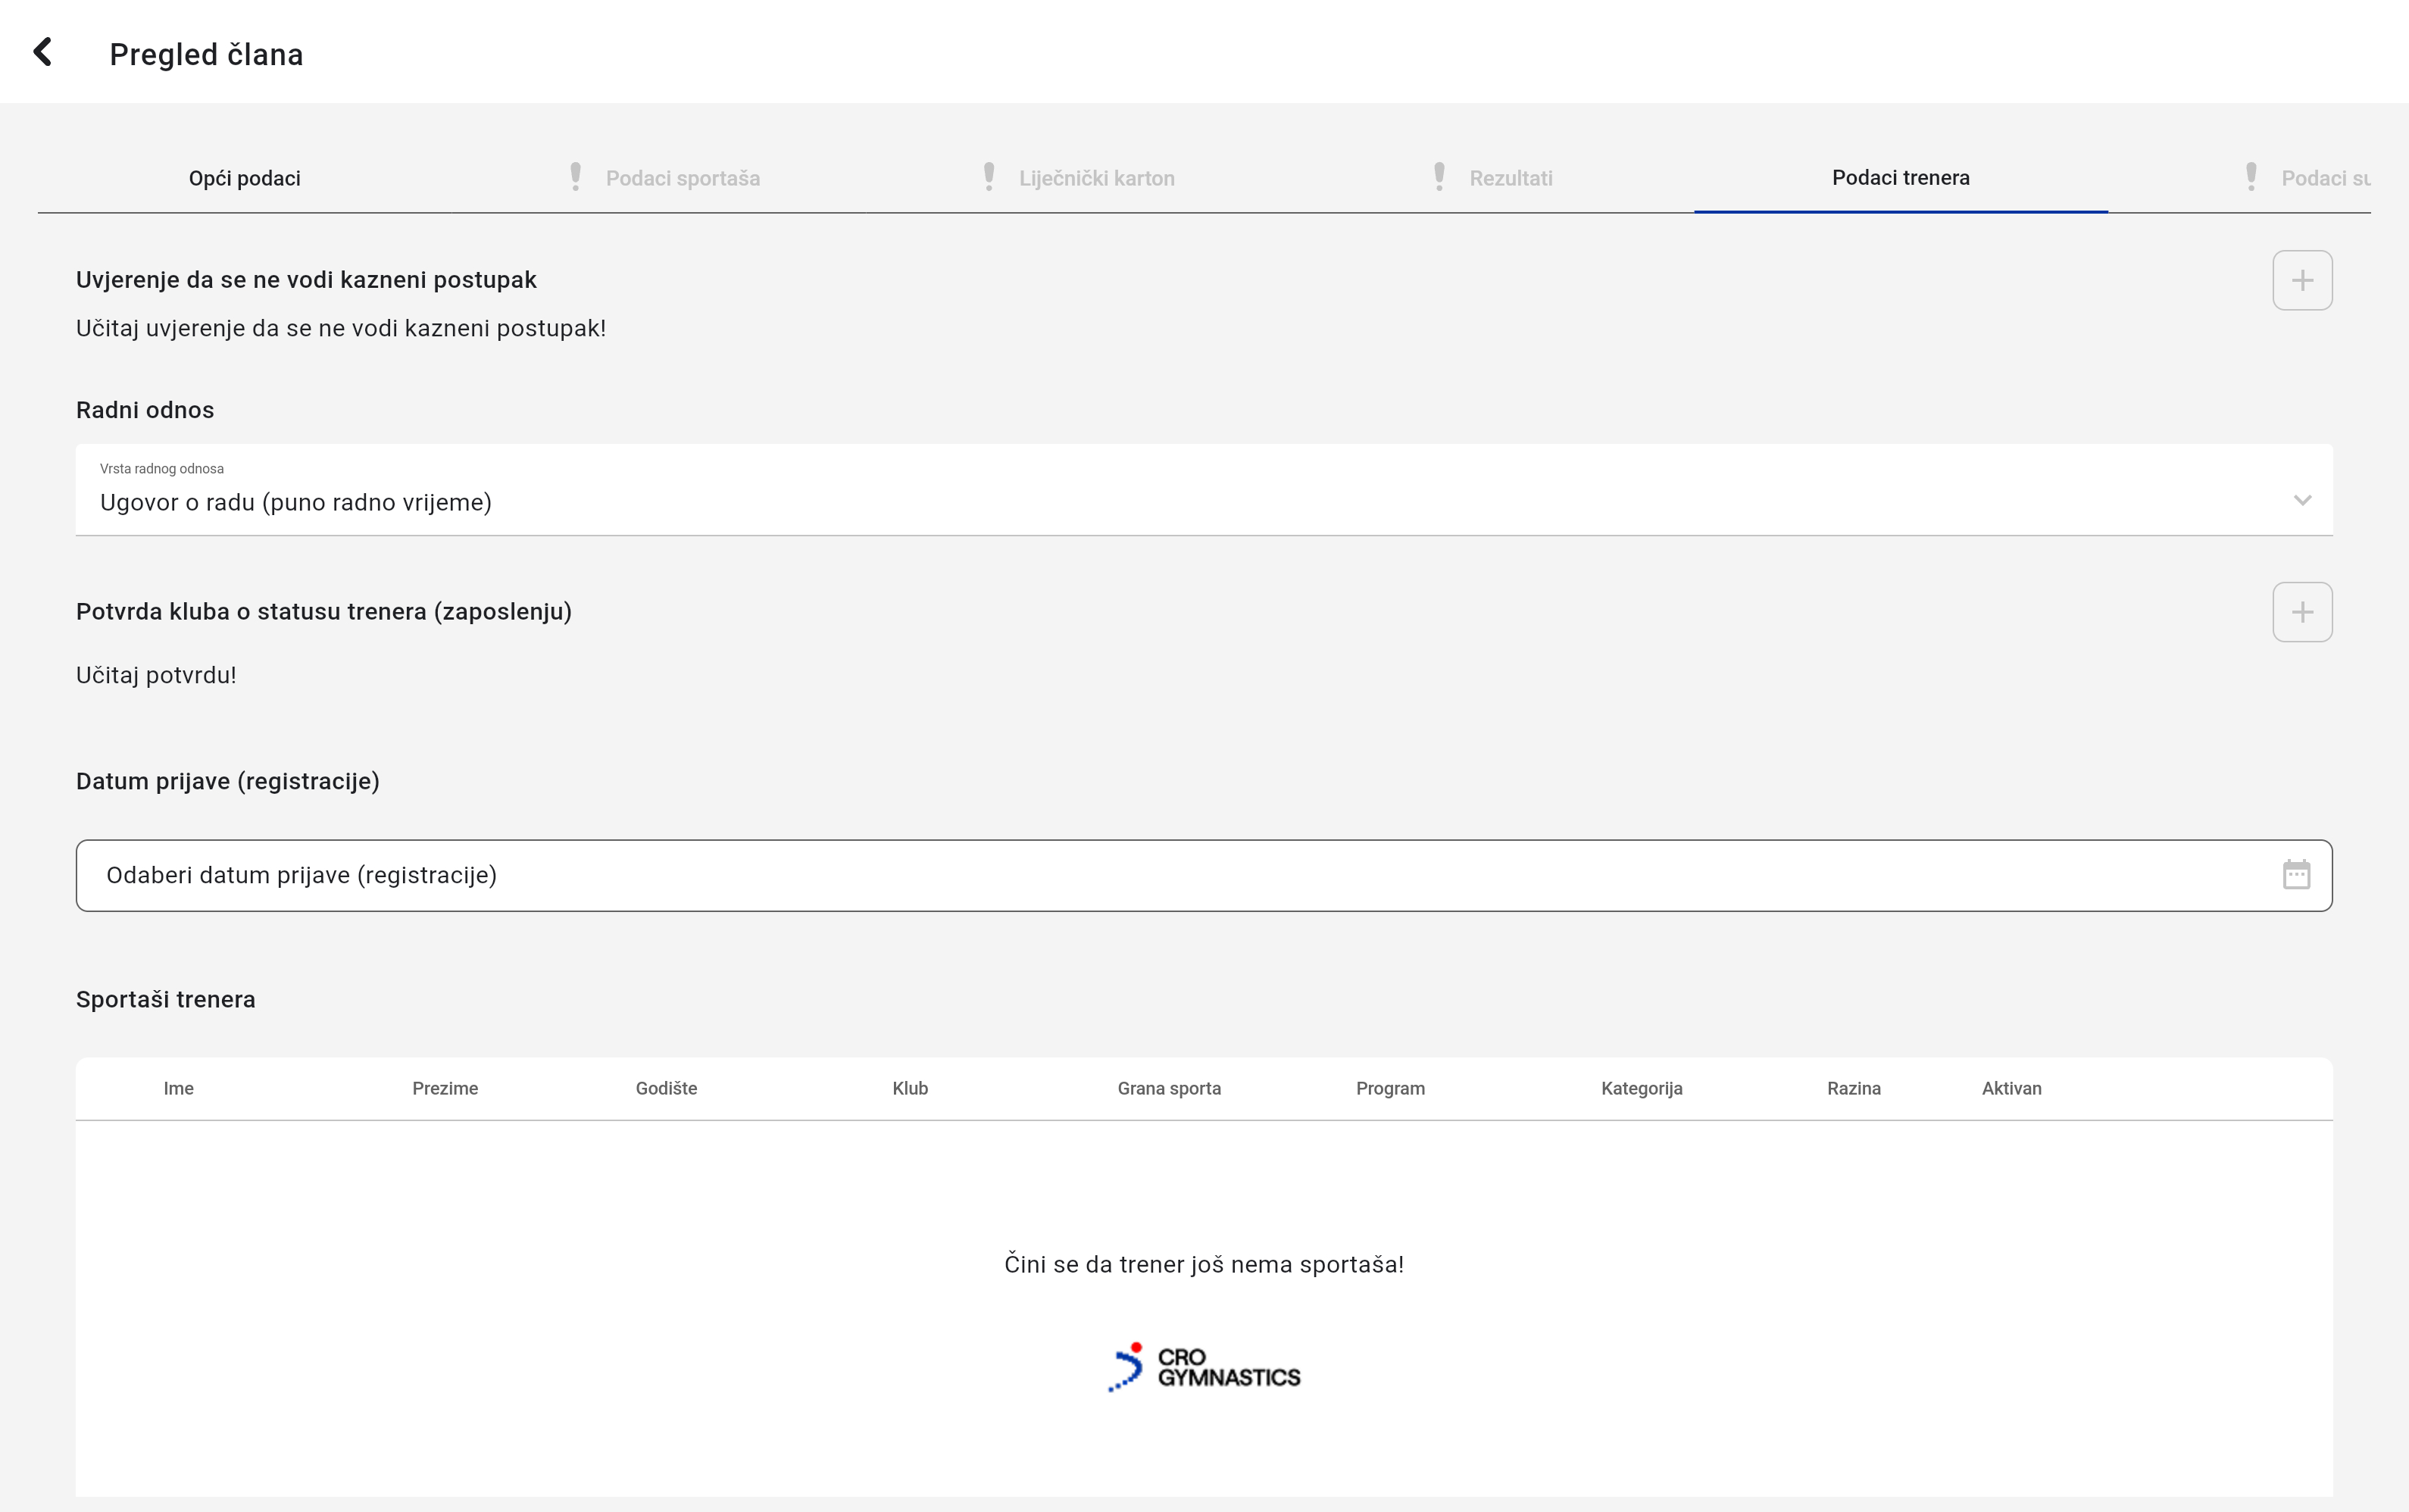Click warning icon beside Rezultati
This screenshot has height=1512, width=2409.
tap(1438, 177)
